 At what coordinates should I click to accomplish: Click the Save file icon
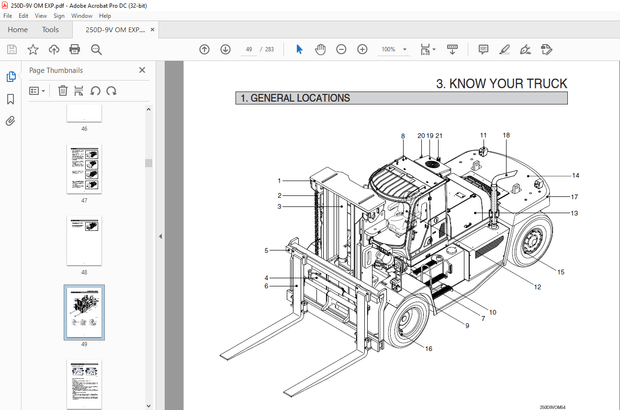(12, 49)
